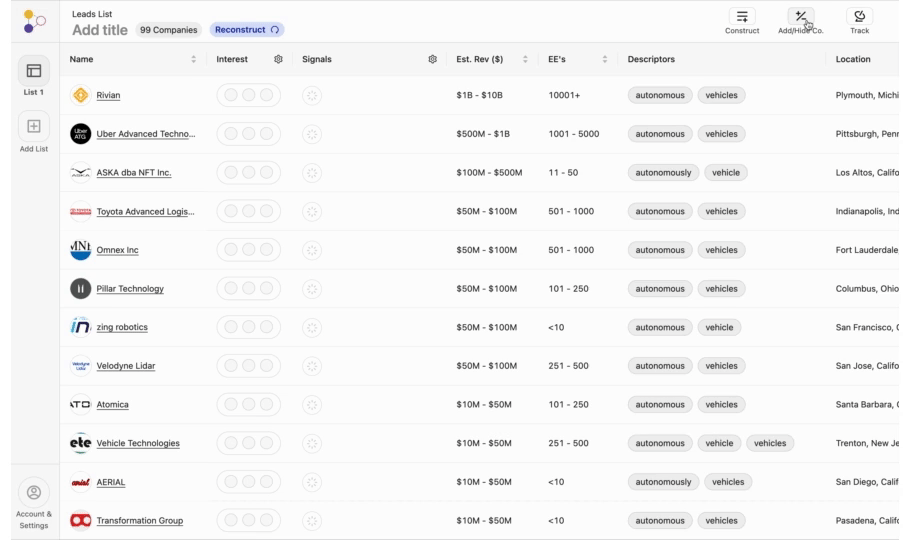Click AERIAL logo icon
This screenshot has height=540, width=910.
81,482
